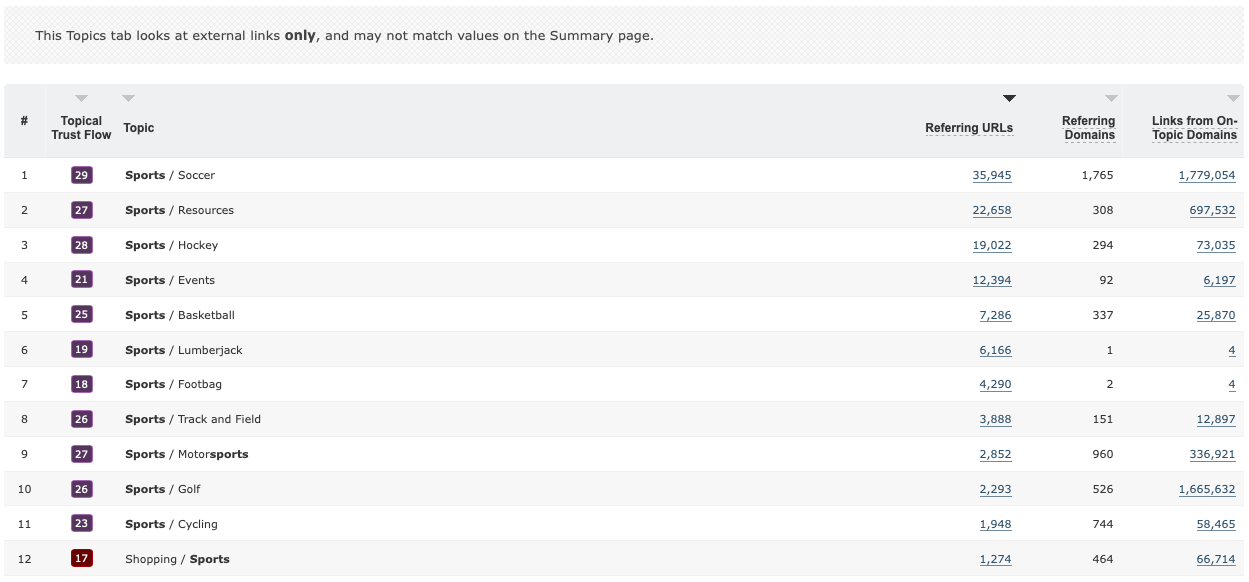1249x582 pixels.
Task: Open the sort arrow above Topical Trust Flow
Action: click(81, 97)
